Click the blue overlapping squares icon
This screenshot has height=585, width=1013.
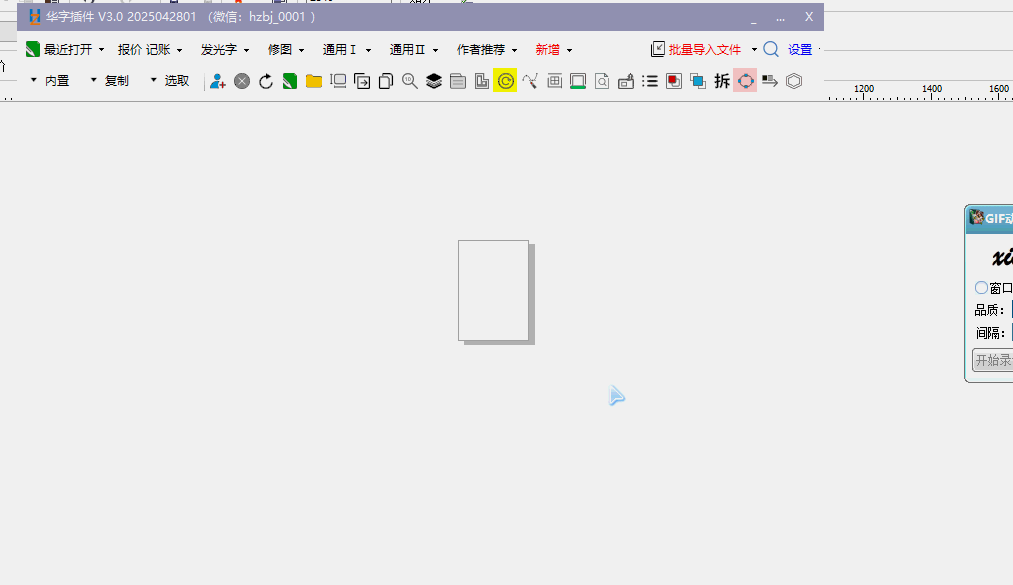click(698, 81)
